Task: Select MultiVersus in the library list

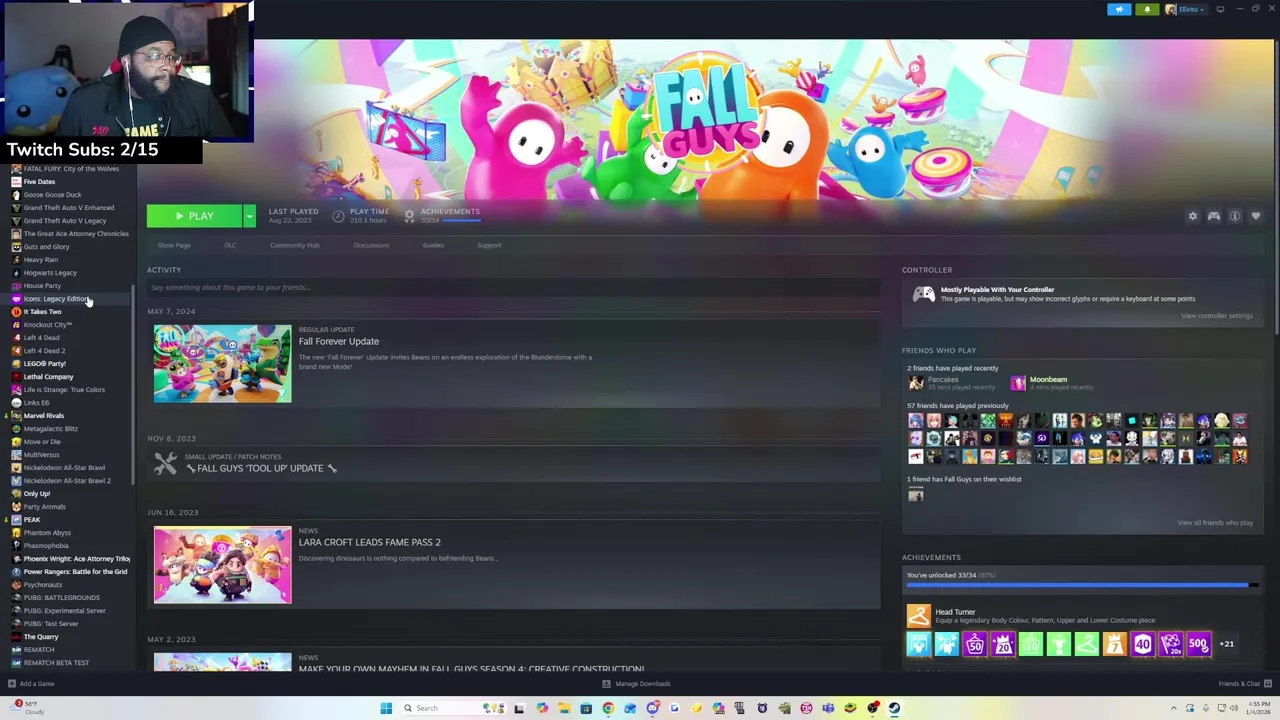Action: (x=41, y=455)
